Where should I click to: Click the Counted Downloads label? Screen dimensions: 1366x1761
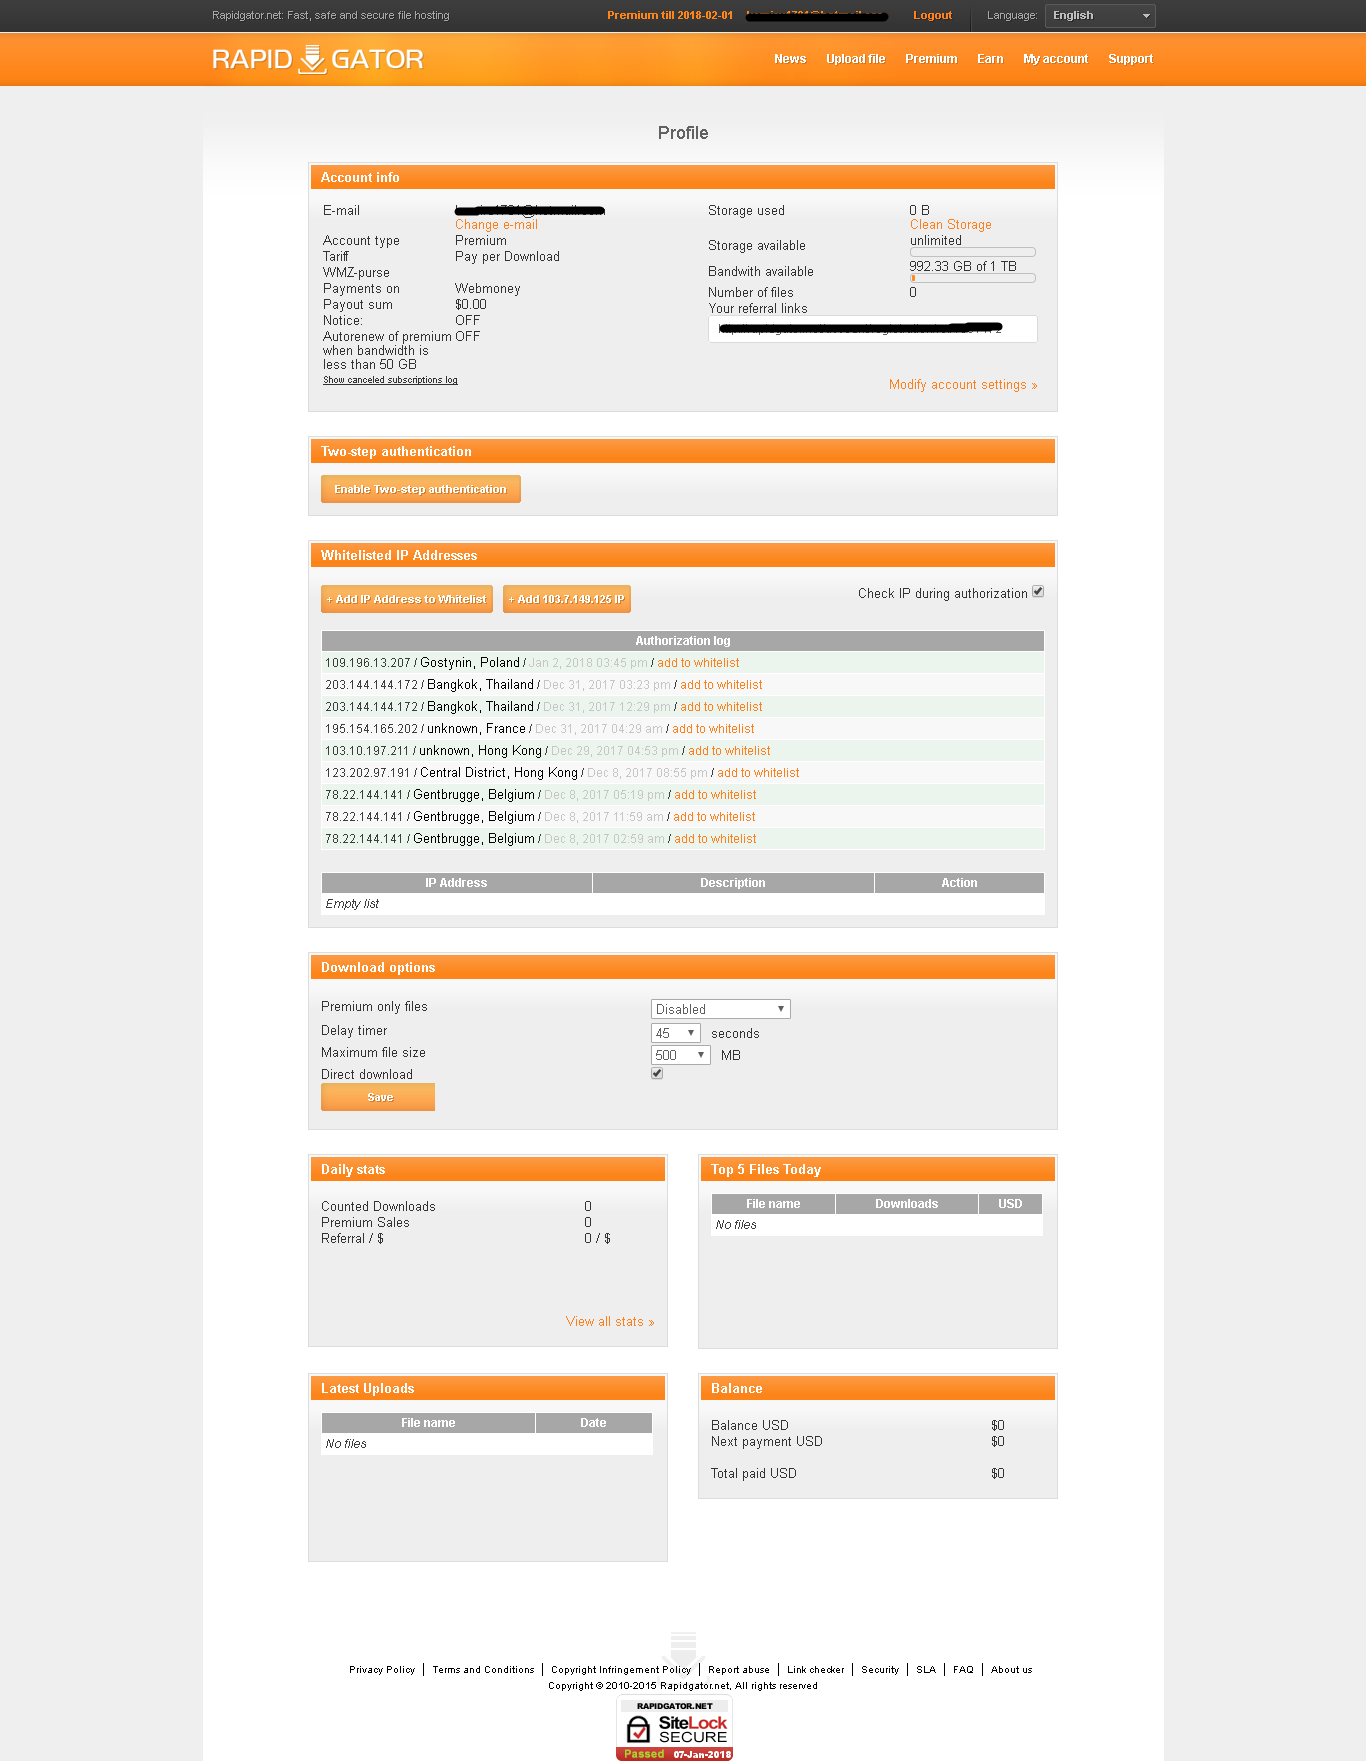pyautogui.click(x=378, y=1207)
